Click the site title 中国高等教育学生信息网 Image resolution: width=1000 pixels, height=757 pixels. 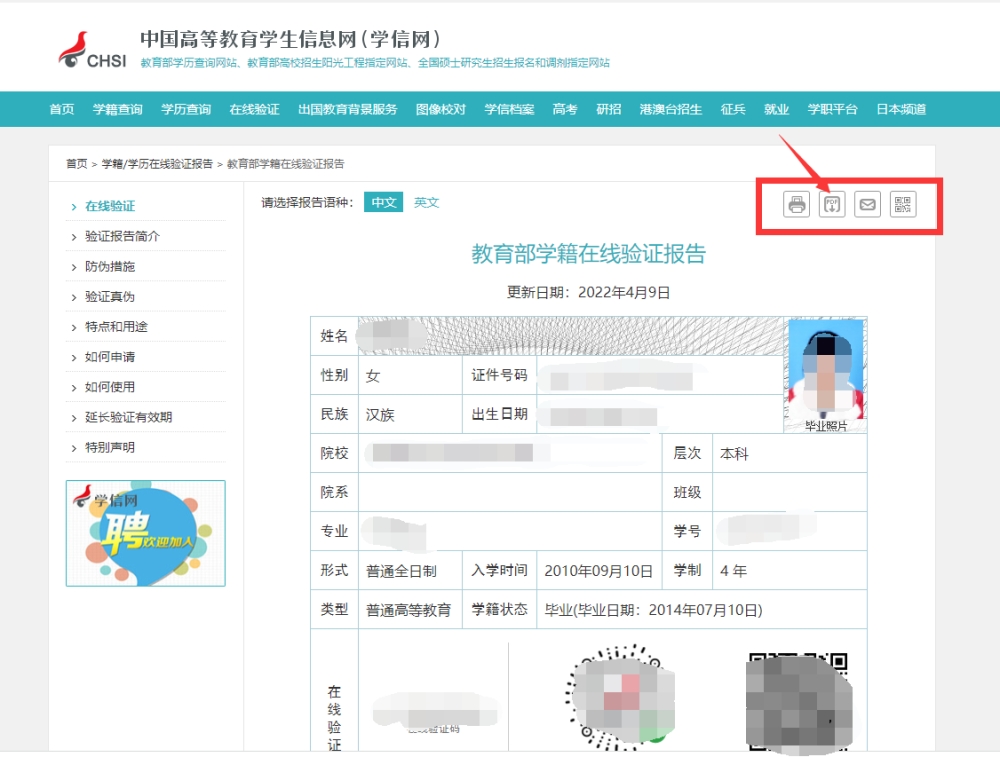click(290, 39)
